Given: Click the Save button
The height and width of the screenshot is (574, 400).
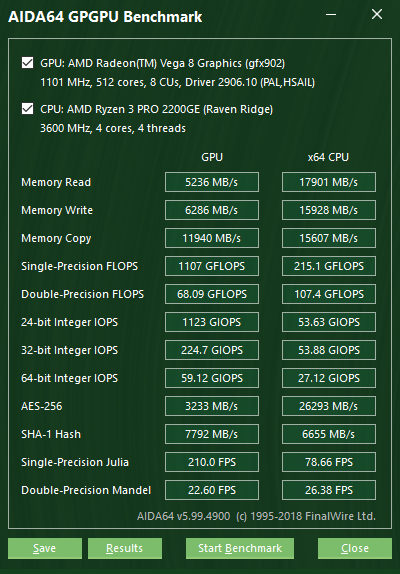Looking at the screenshot, I should pos(45,548).
